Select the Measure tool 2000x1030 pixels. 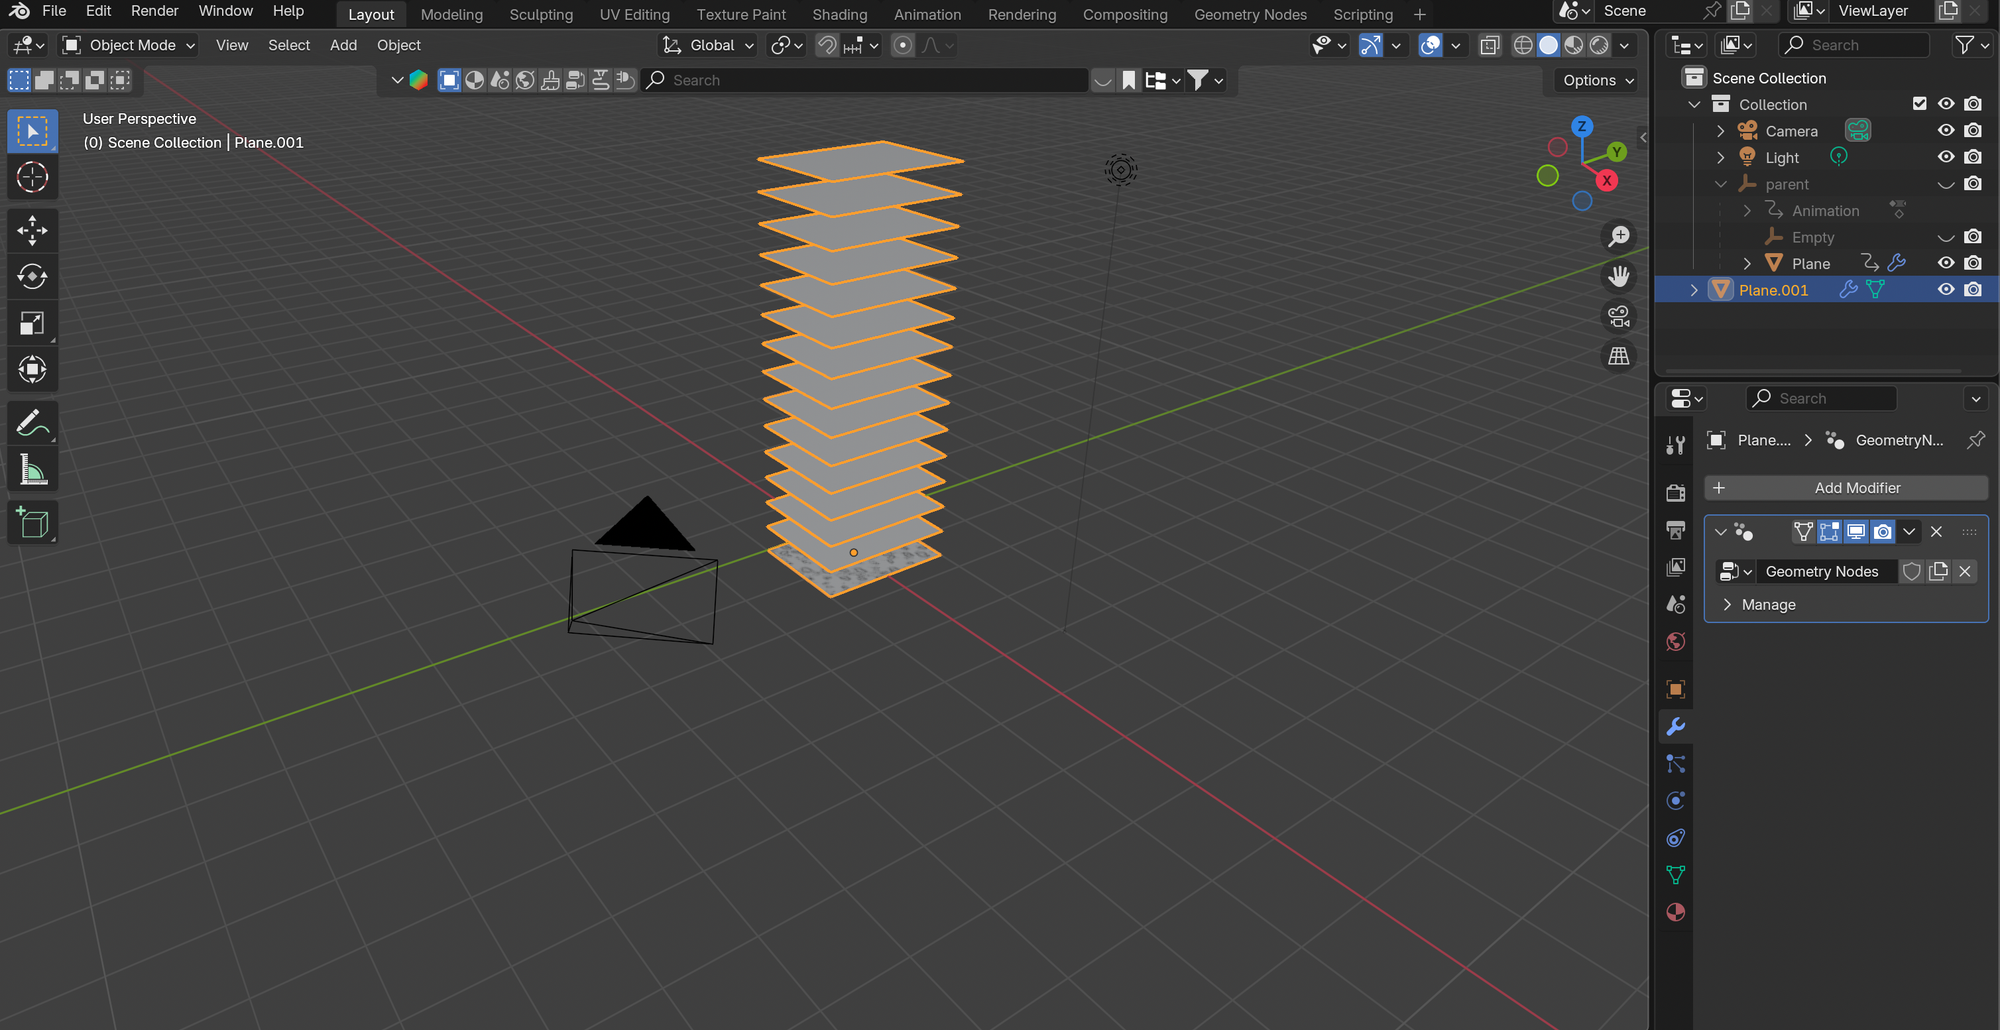point(32,470)
